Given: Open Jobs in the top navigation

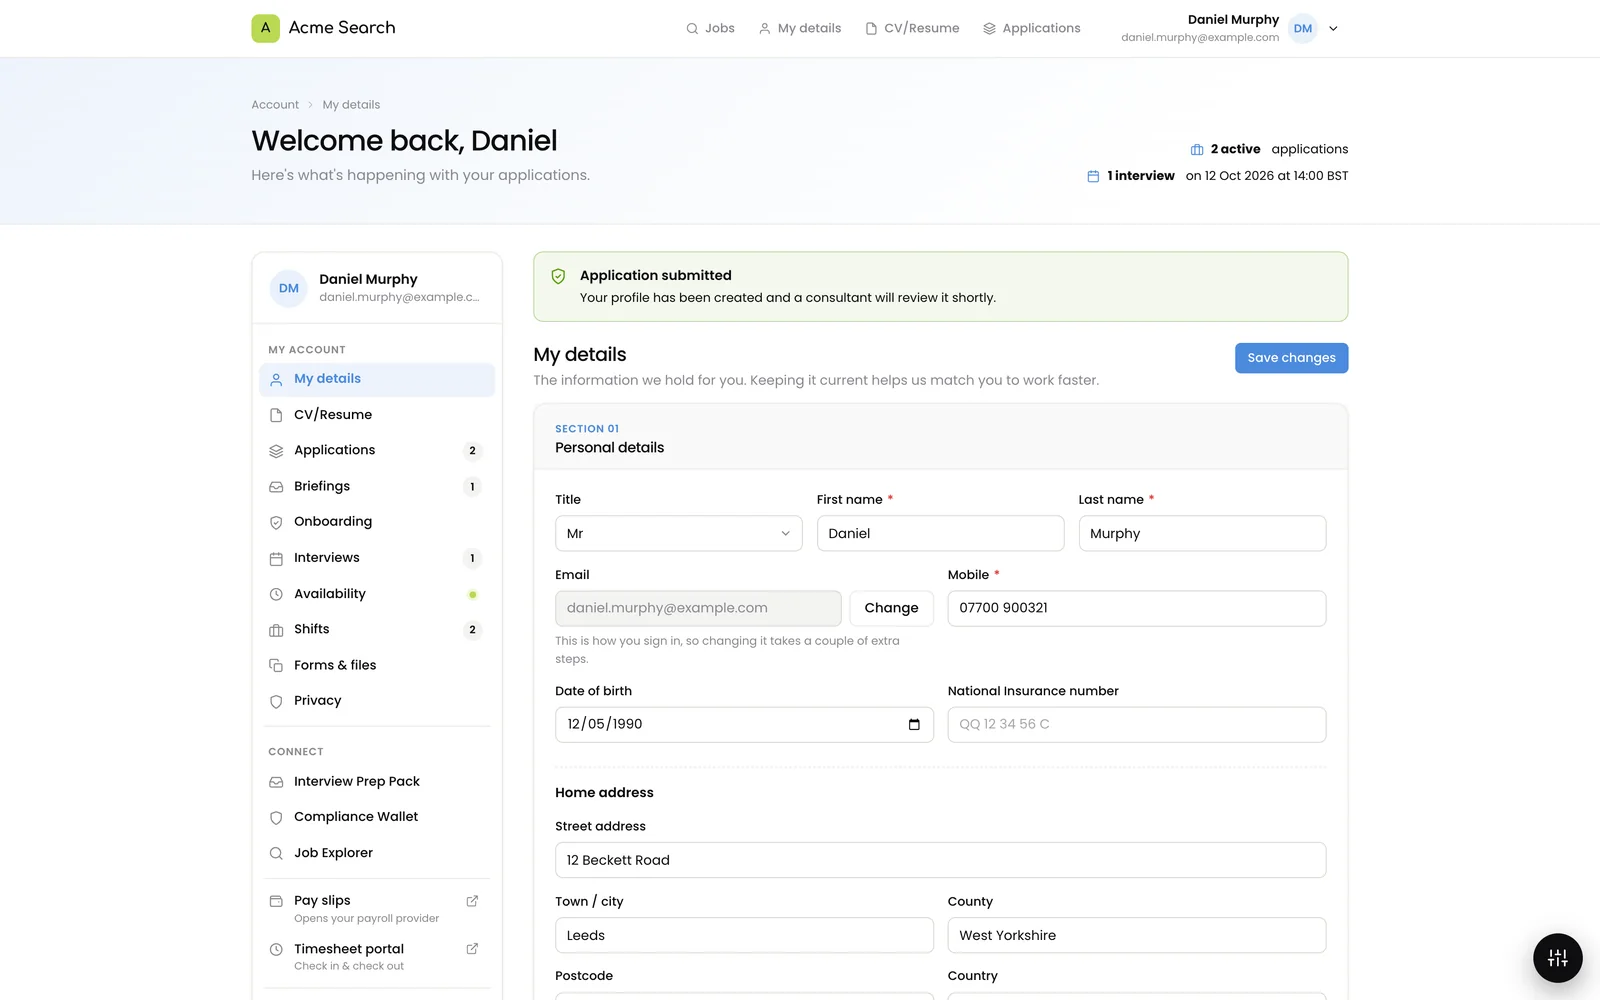Looking at the screenshot, I should point(710,29).
